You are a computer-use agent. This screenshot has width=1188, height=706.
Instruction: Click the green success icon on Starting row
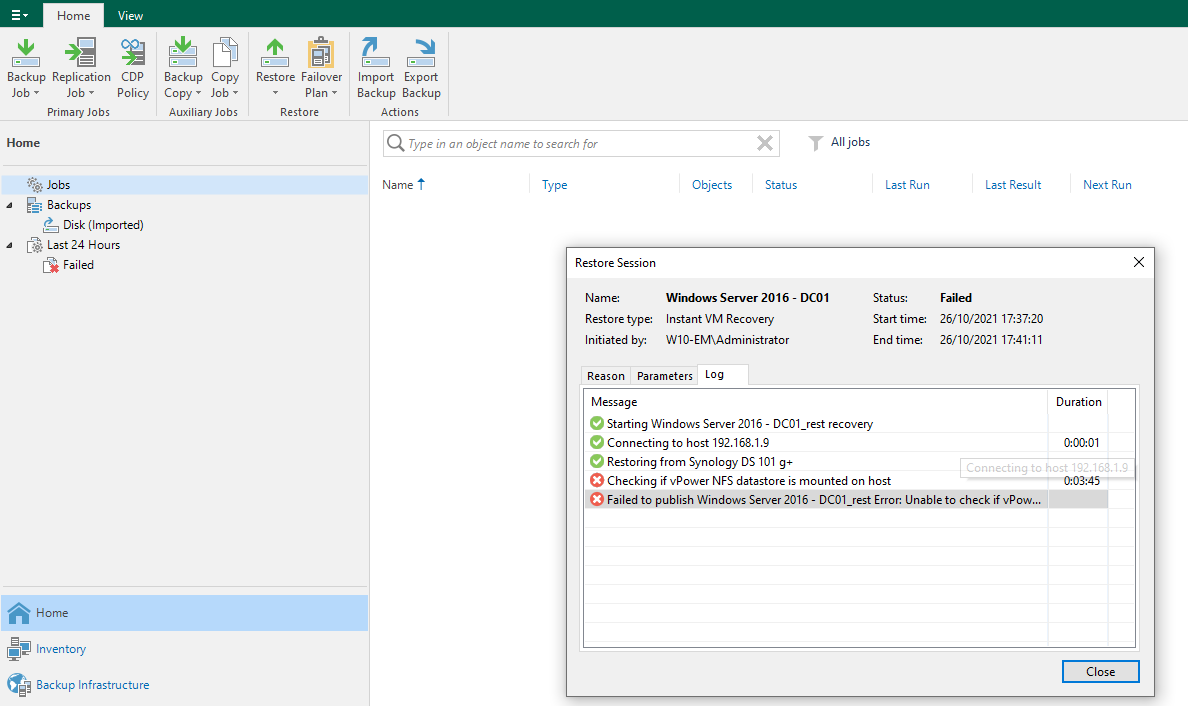tap(597, 423)
